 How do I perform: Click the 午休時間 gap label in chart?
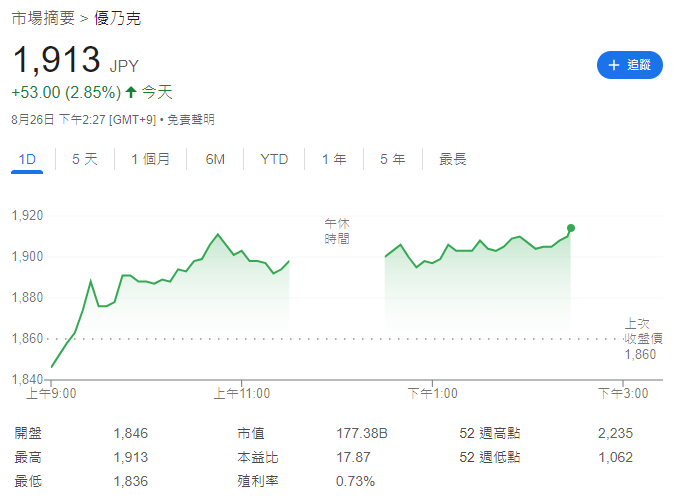(x=337, y=231)
